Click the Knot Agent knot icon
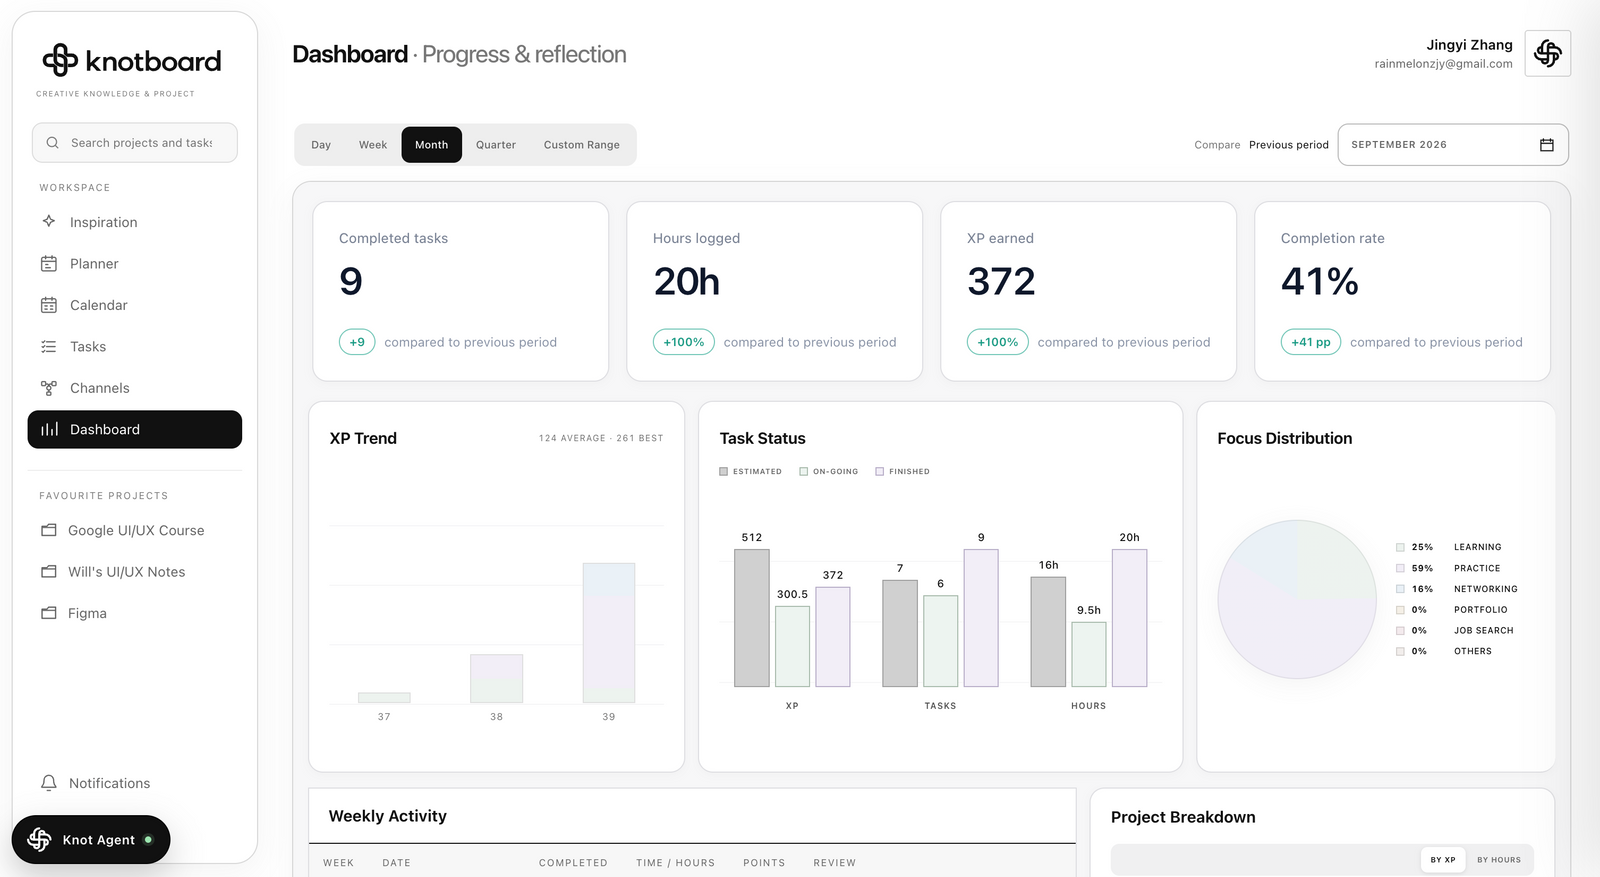Image resolution: width=1600 pixels, height=877 pixels. (x=39, y=839)
